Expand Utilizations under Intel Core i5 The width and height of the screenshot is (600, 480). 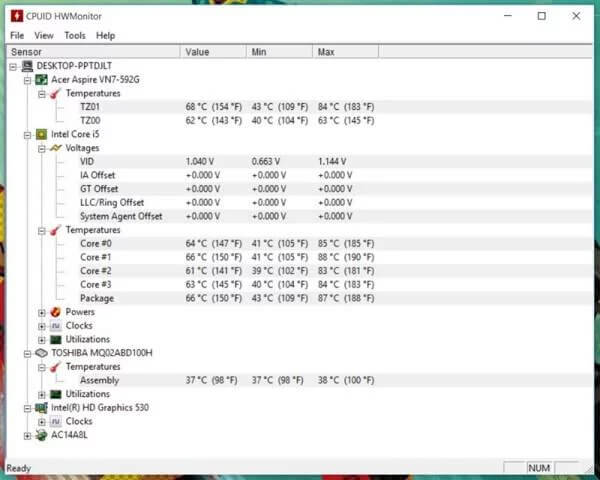(42, 340)
